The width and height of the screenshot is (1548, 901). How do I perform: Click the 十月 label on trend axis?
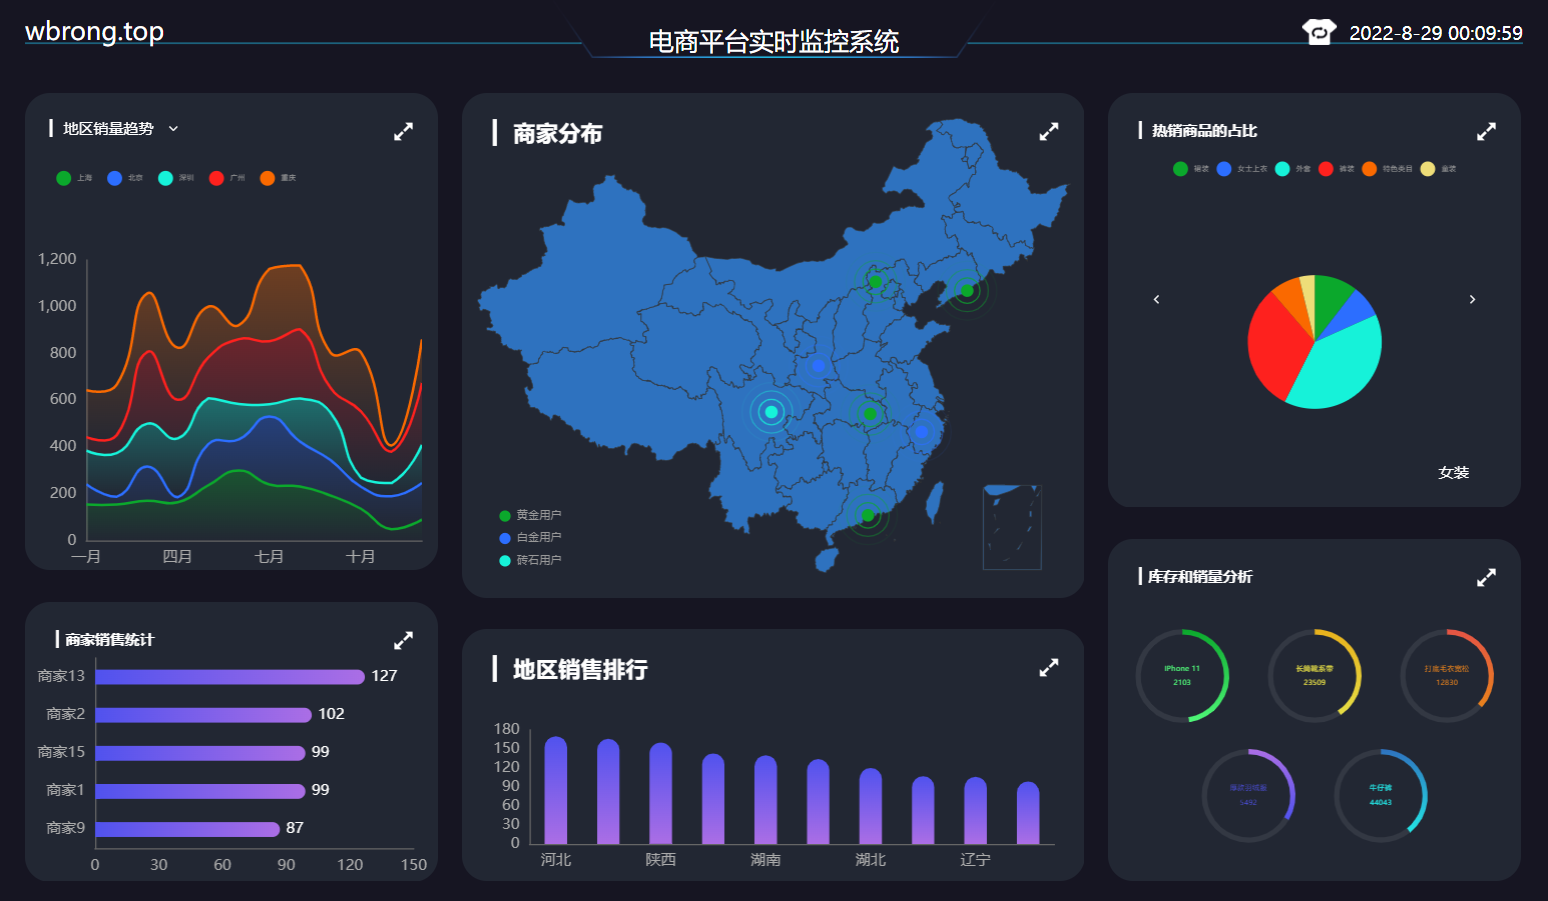pos(360,556)
